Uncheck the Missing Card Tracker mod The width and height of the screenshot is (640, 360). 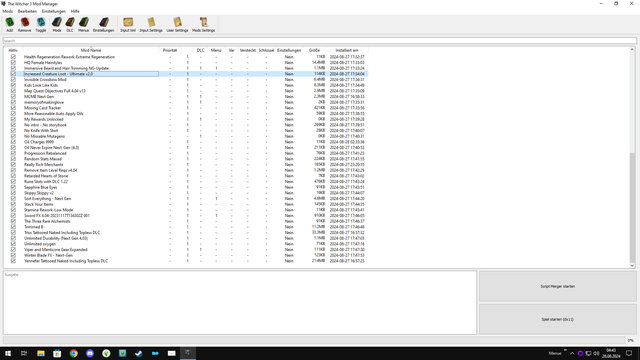coord(13,108)
